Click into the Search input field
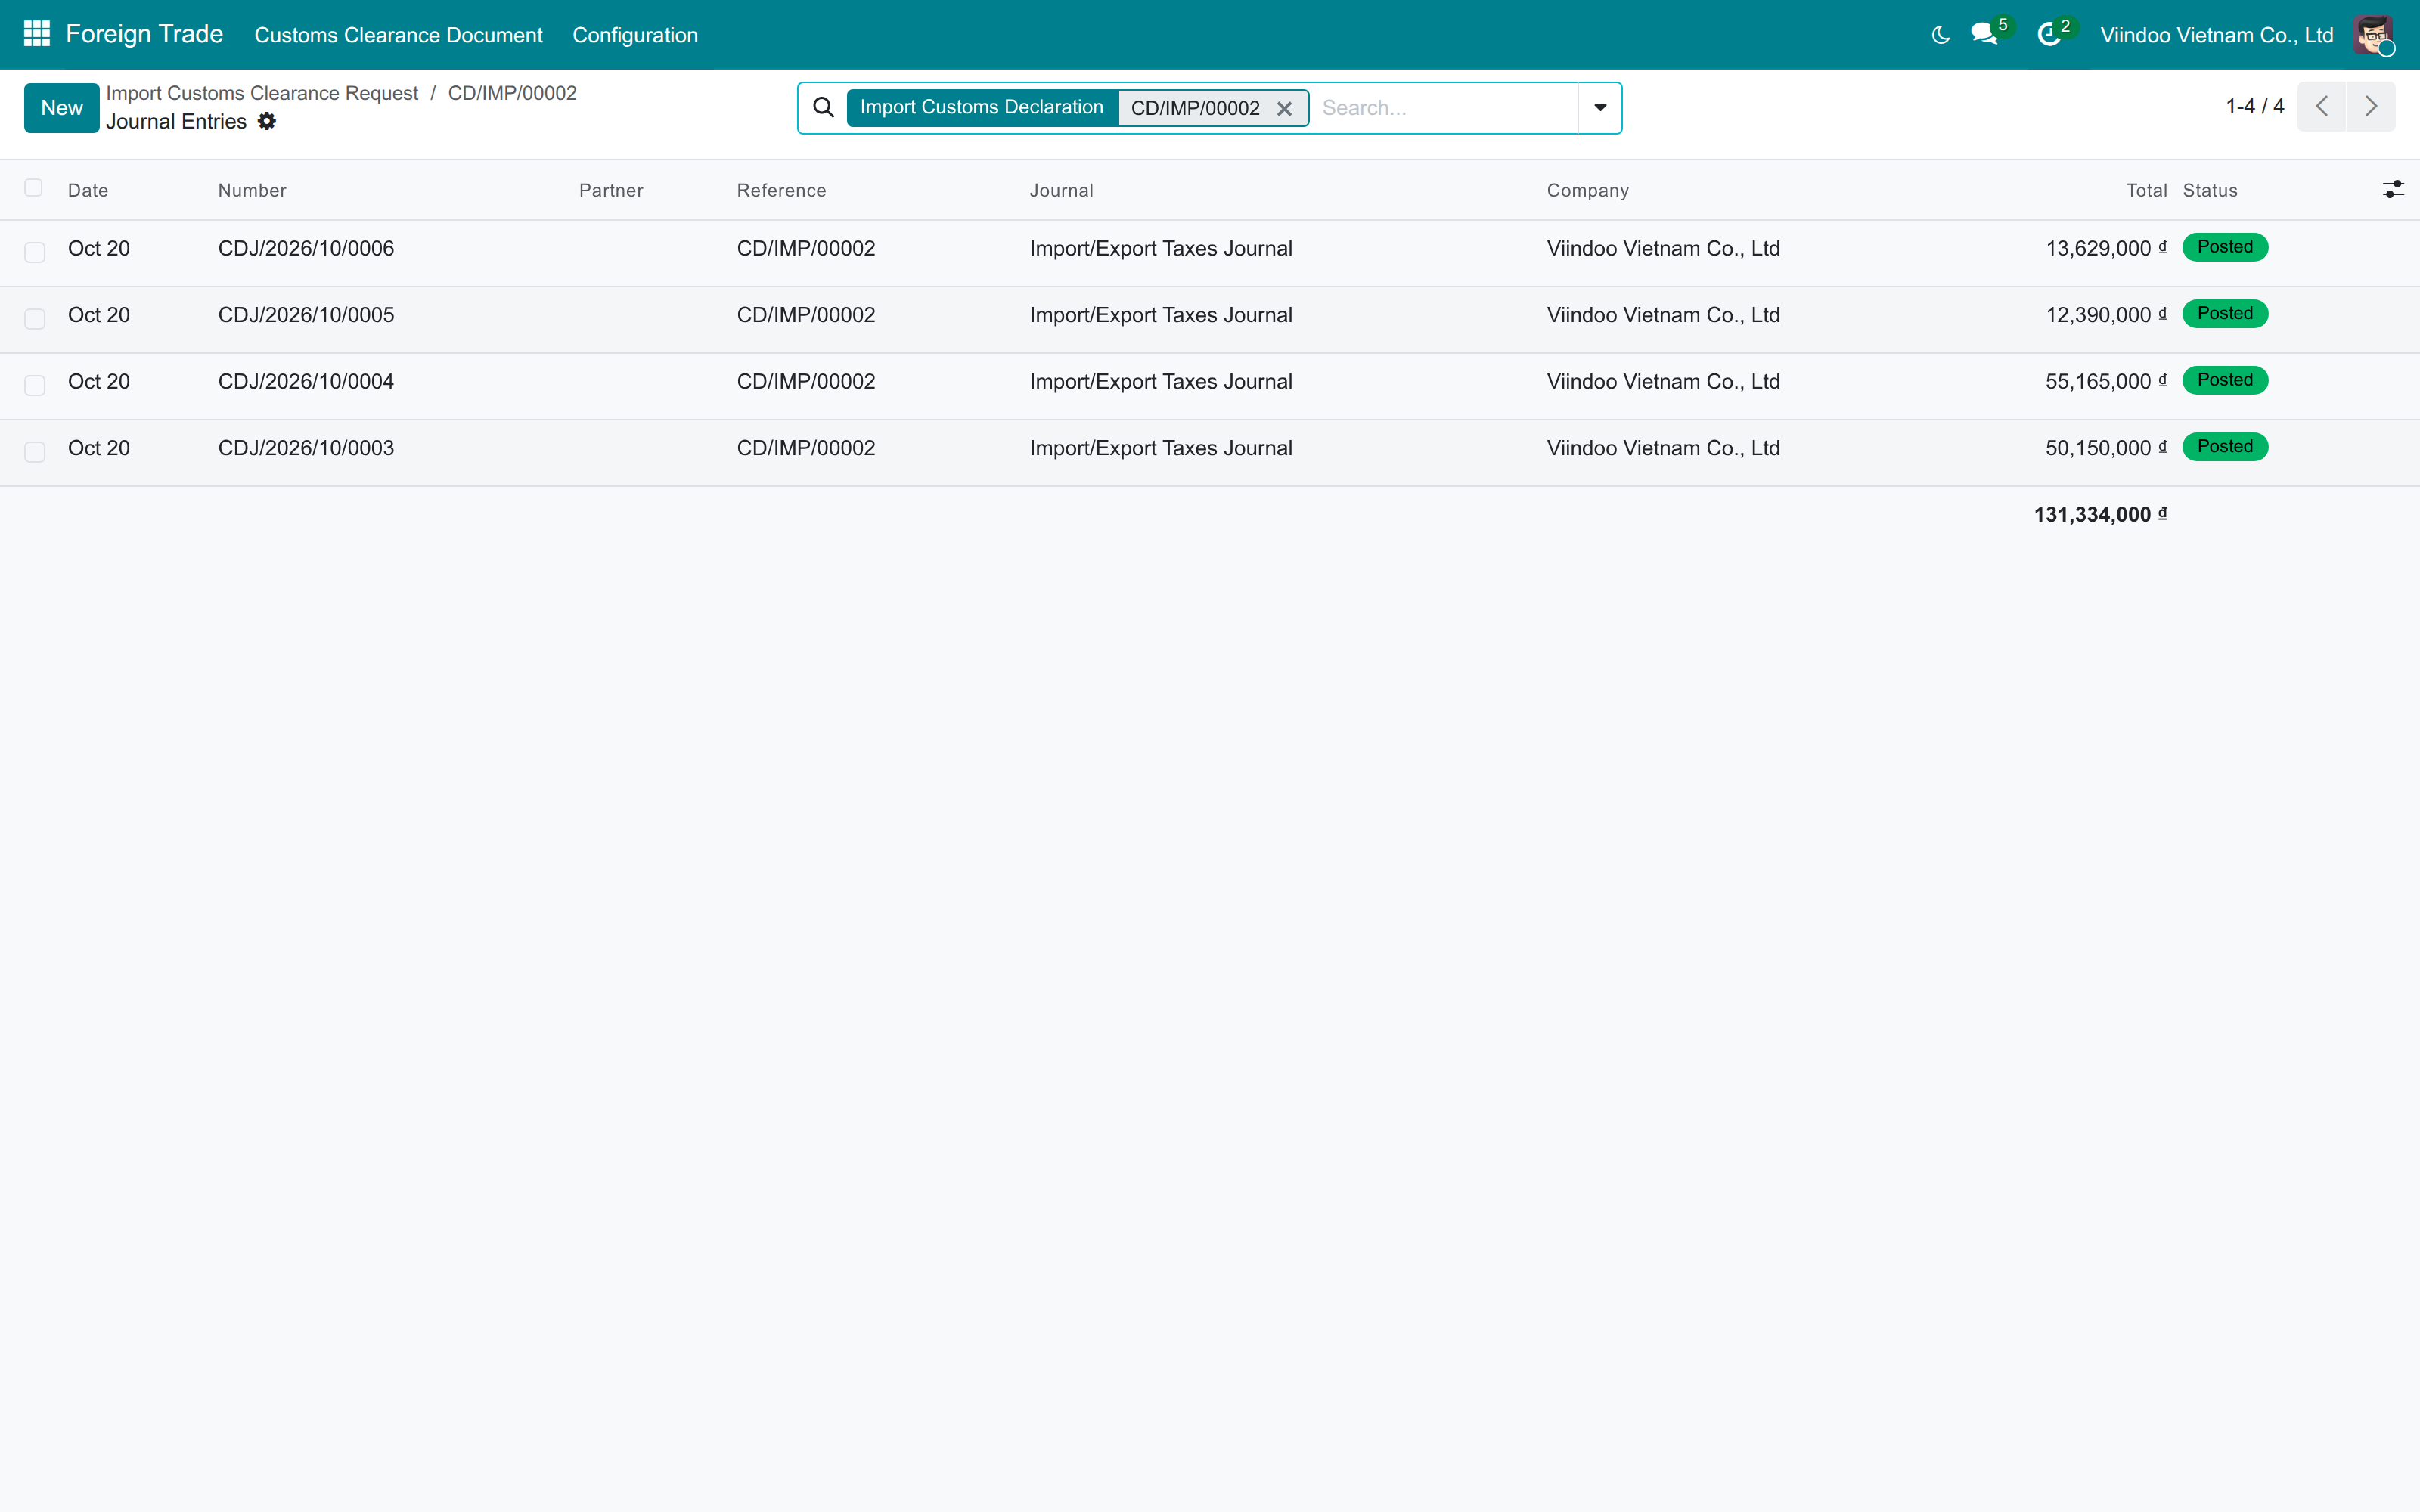This screenshot has width=2420, height=1512. 1444,108
